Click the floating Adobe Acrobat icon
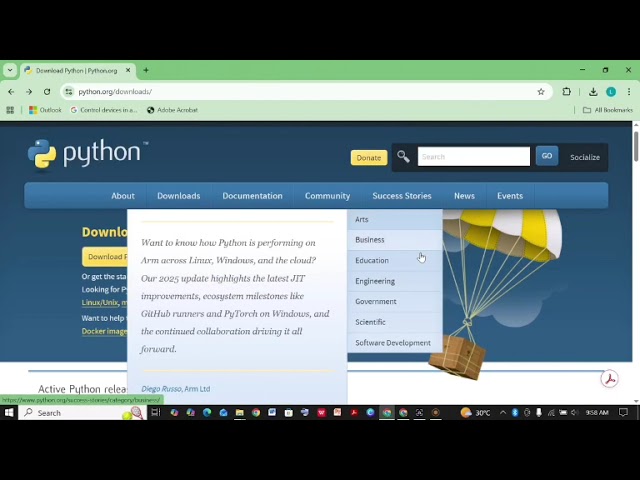The height and width of the screenshot is (480, 640). point(609,379)
